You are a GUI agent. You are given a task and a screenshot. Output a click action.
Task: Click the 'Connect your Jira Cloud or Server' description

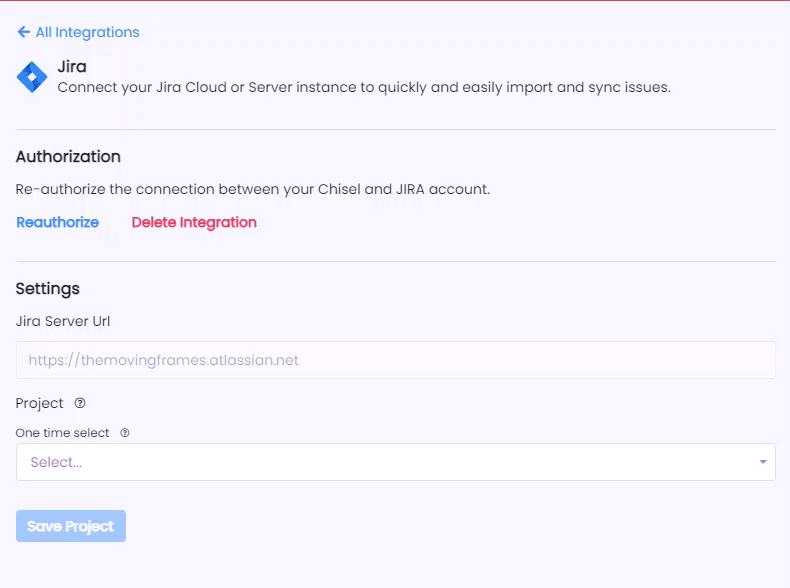coord(364,88)
